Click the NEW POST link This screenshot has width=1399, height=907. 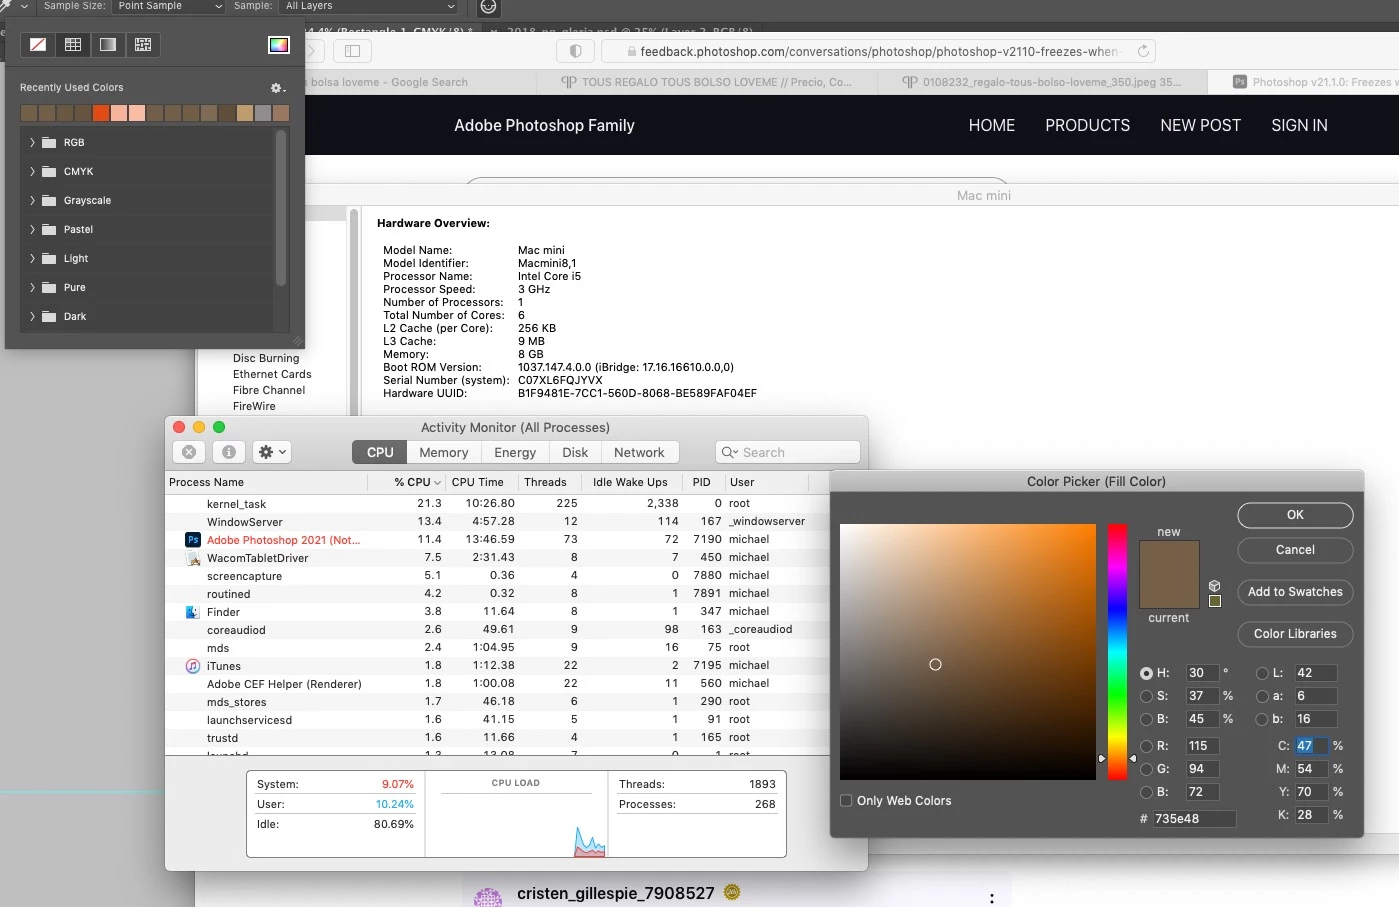click(x=1200, y=125)
